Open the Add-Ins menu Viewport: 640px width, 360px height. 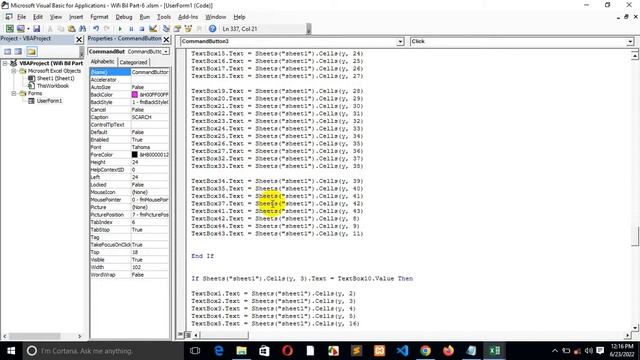point(188,17)
